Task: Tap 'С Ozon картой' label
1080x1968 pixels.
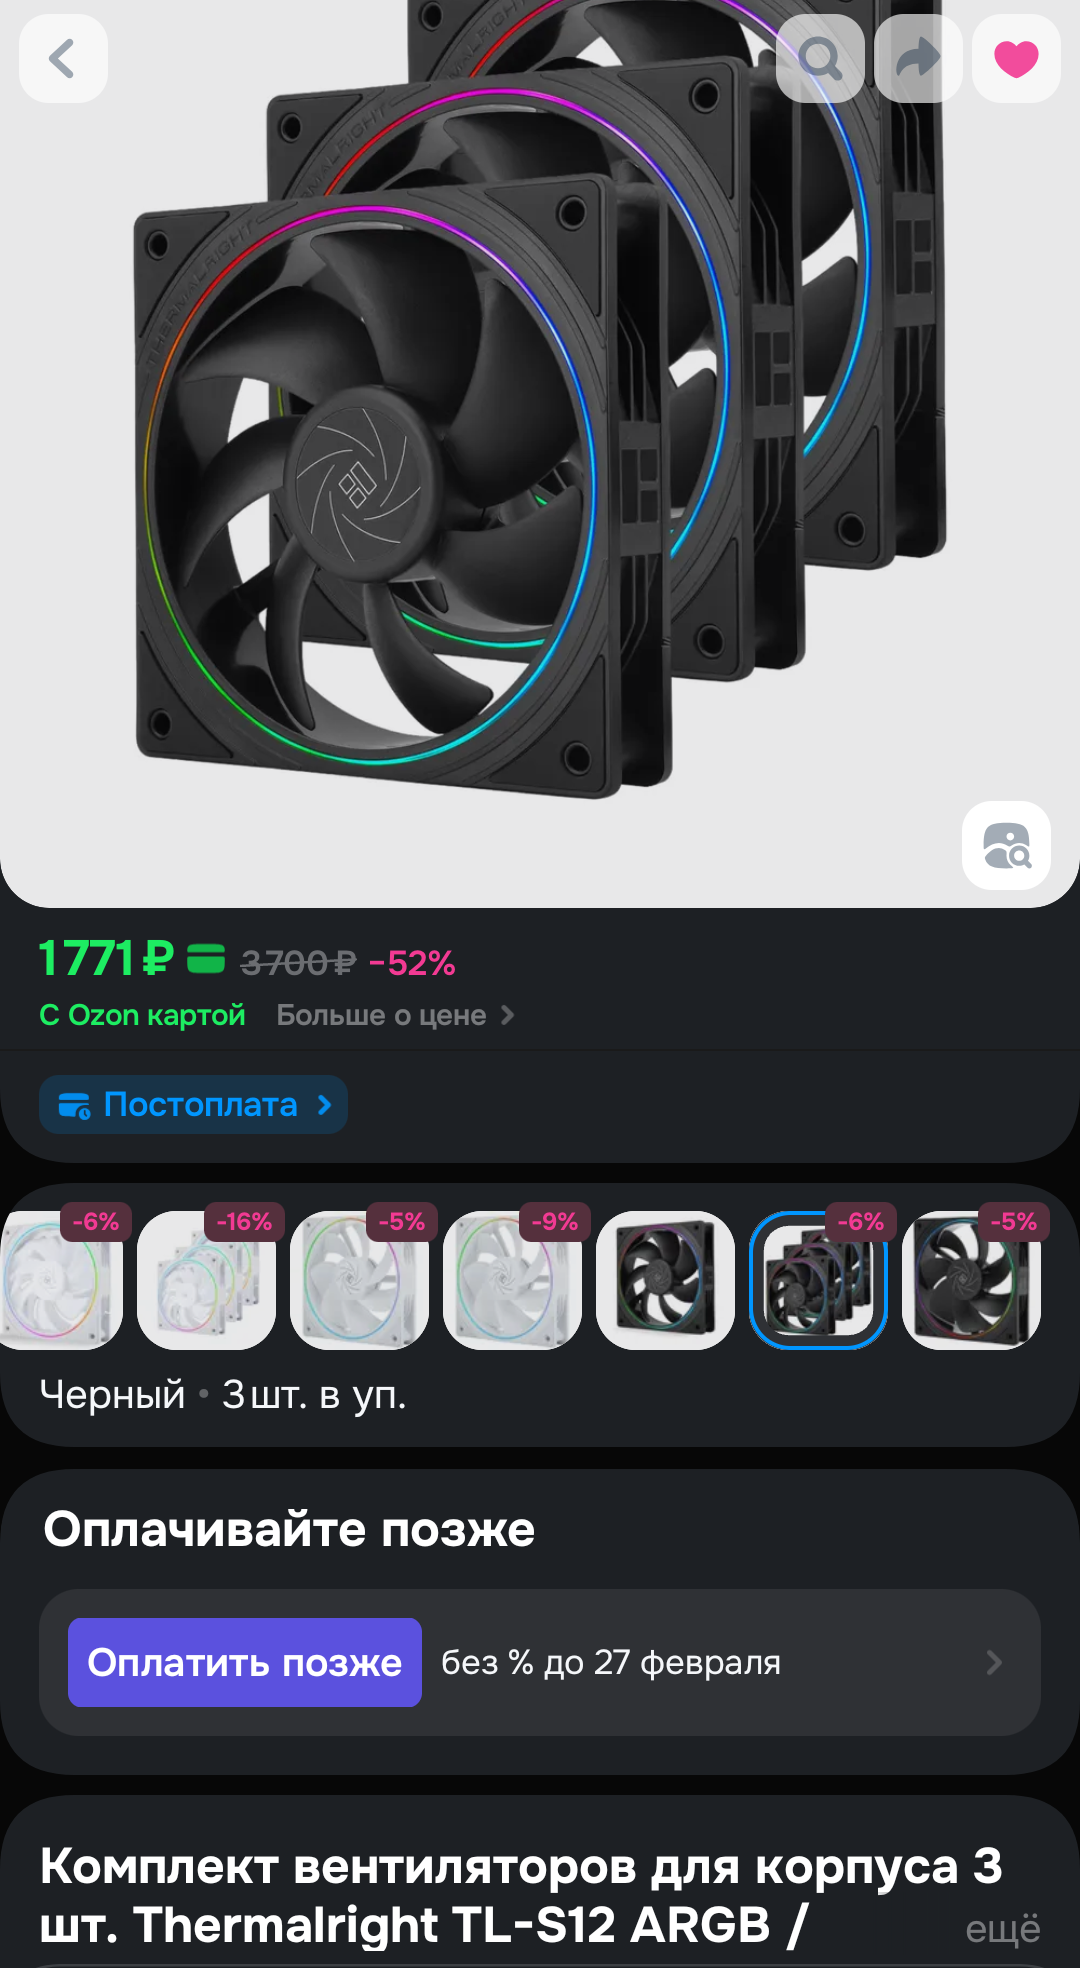Action: pos(142,1015)
